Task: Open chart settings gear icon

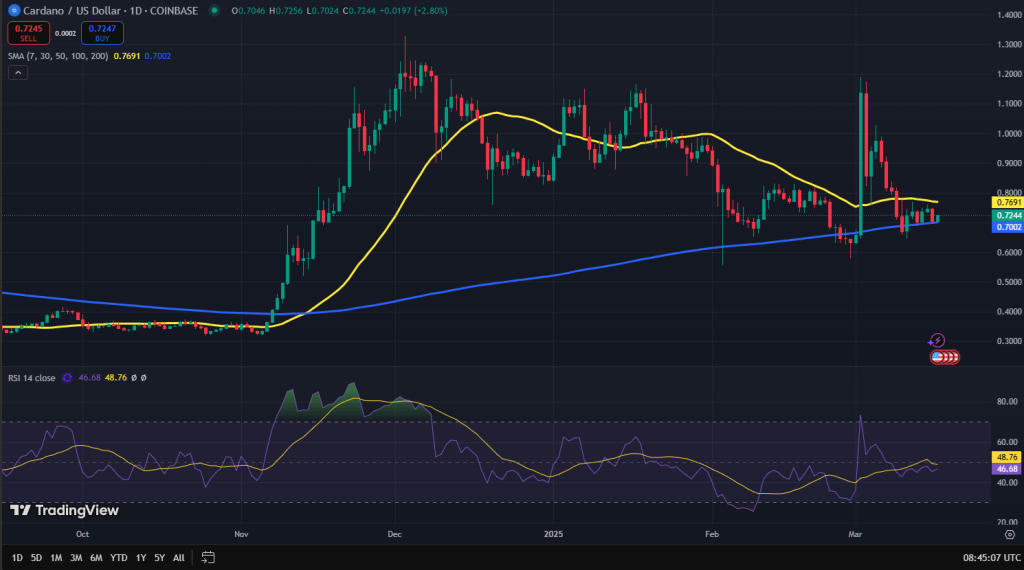Action: (1010, 535)
